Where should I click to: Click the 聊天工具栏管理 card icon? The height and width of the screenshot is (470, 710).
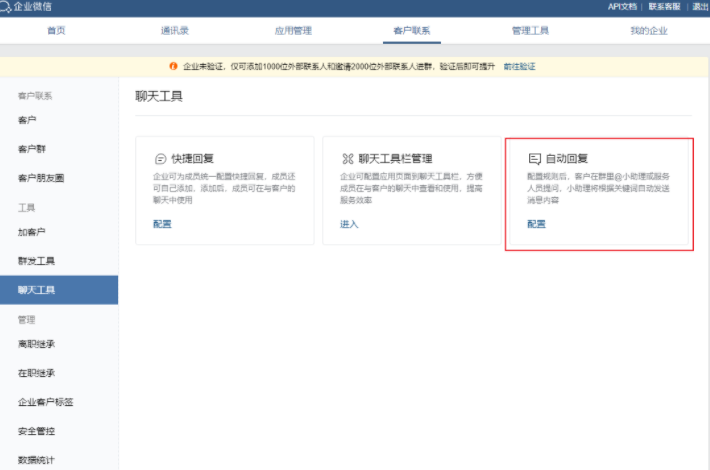pos(348,159)
